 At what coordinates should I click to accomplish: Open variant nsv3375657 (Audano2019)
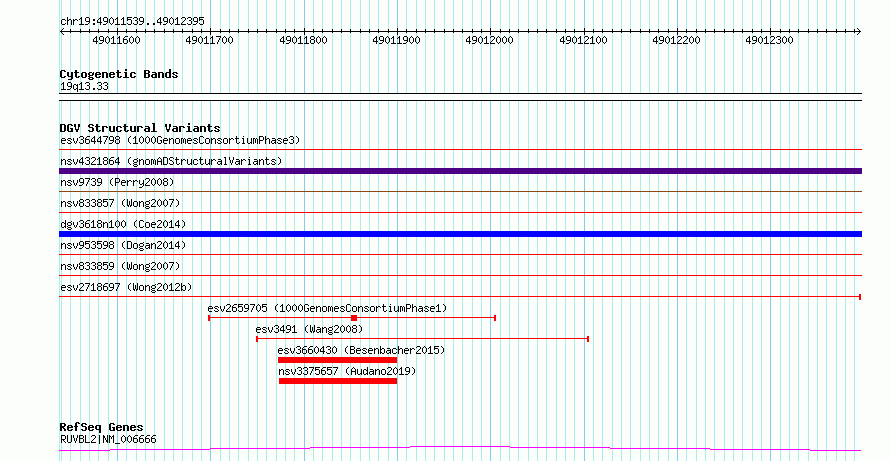[x=347, y=371]
